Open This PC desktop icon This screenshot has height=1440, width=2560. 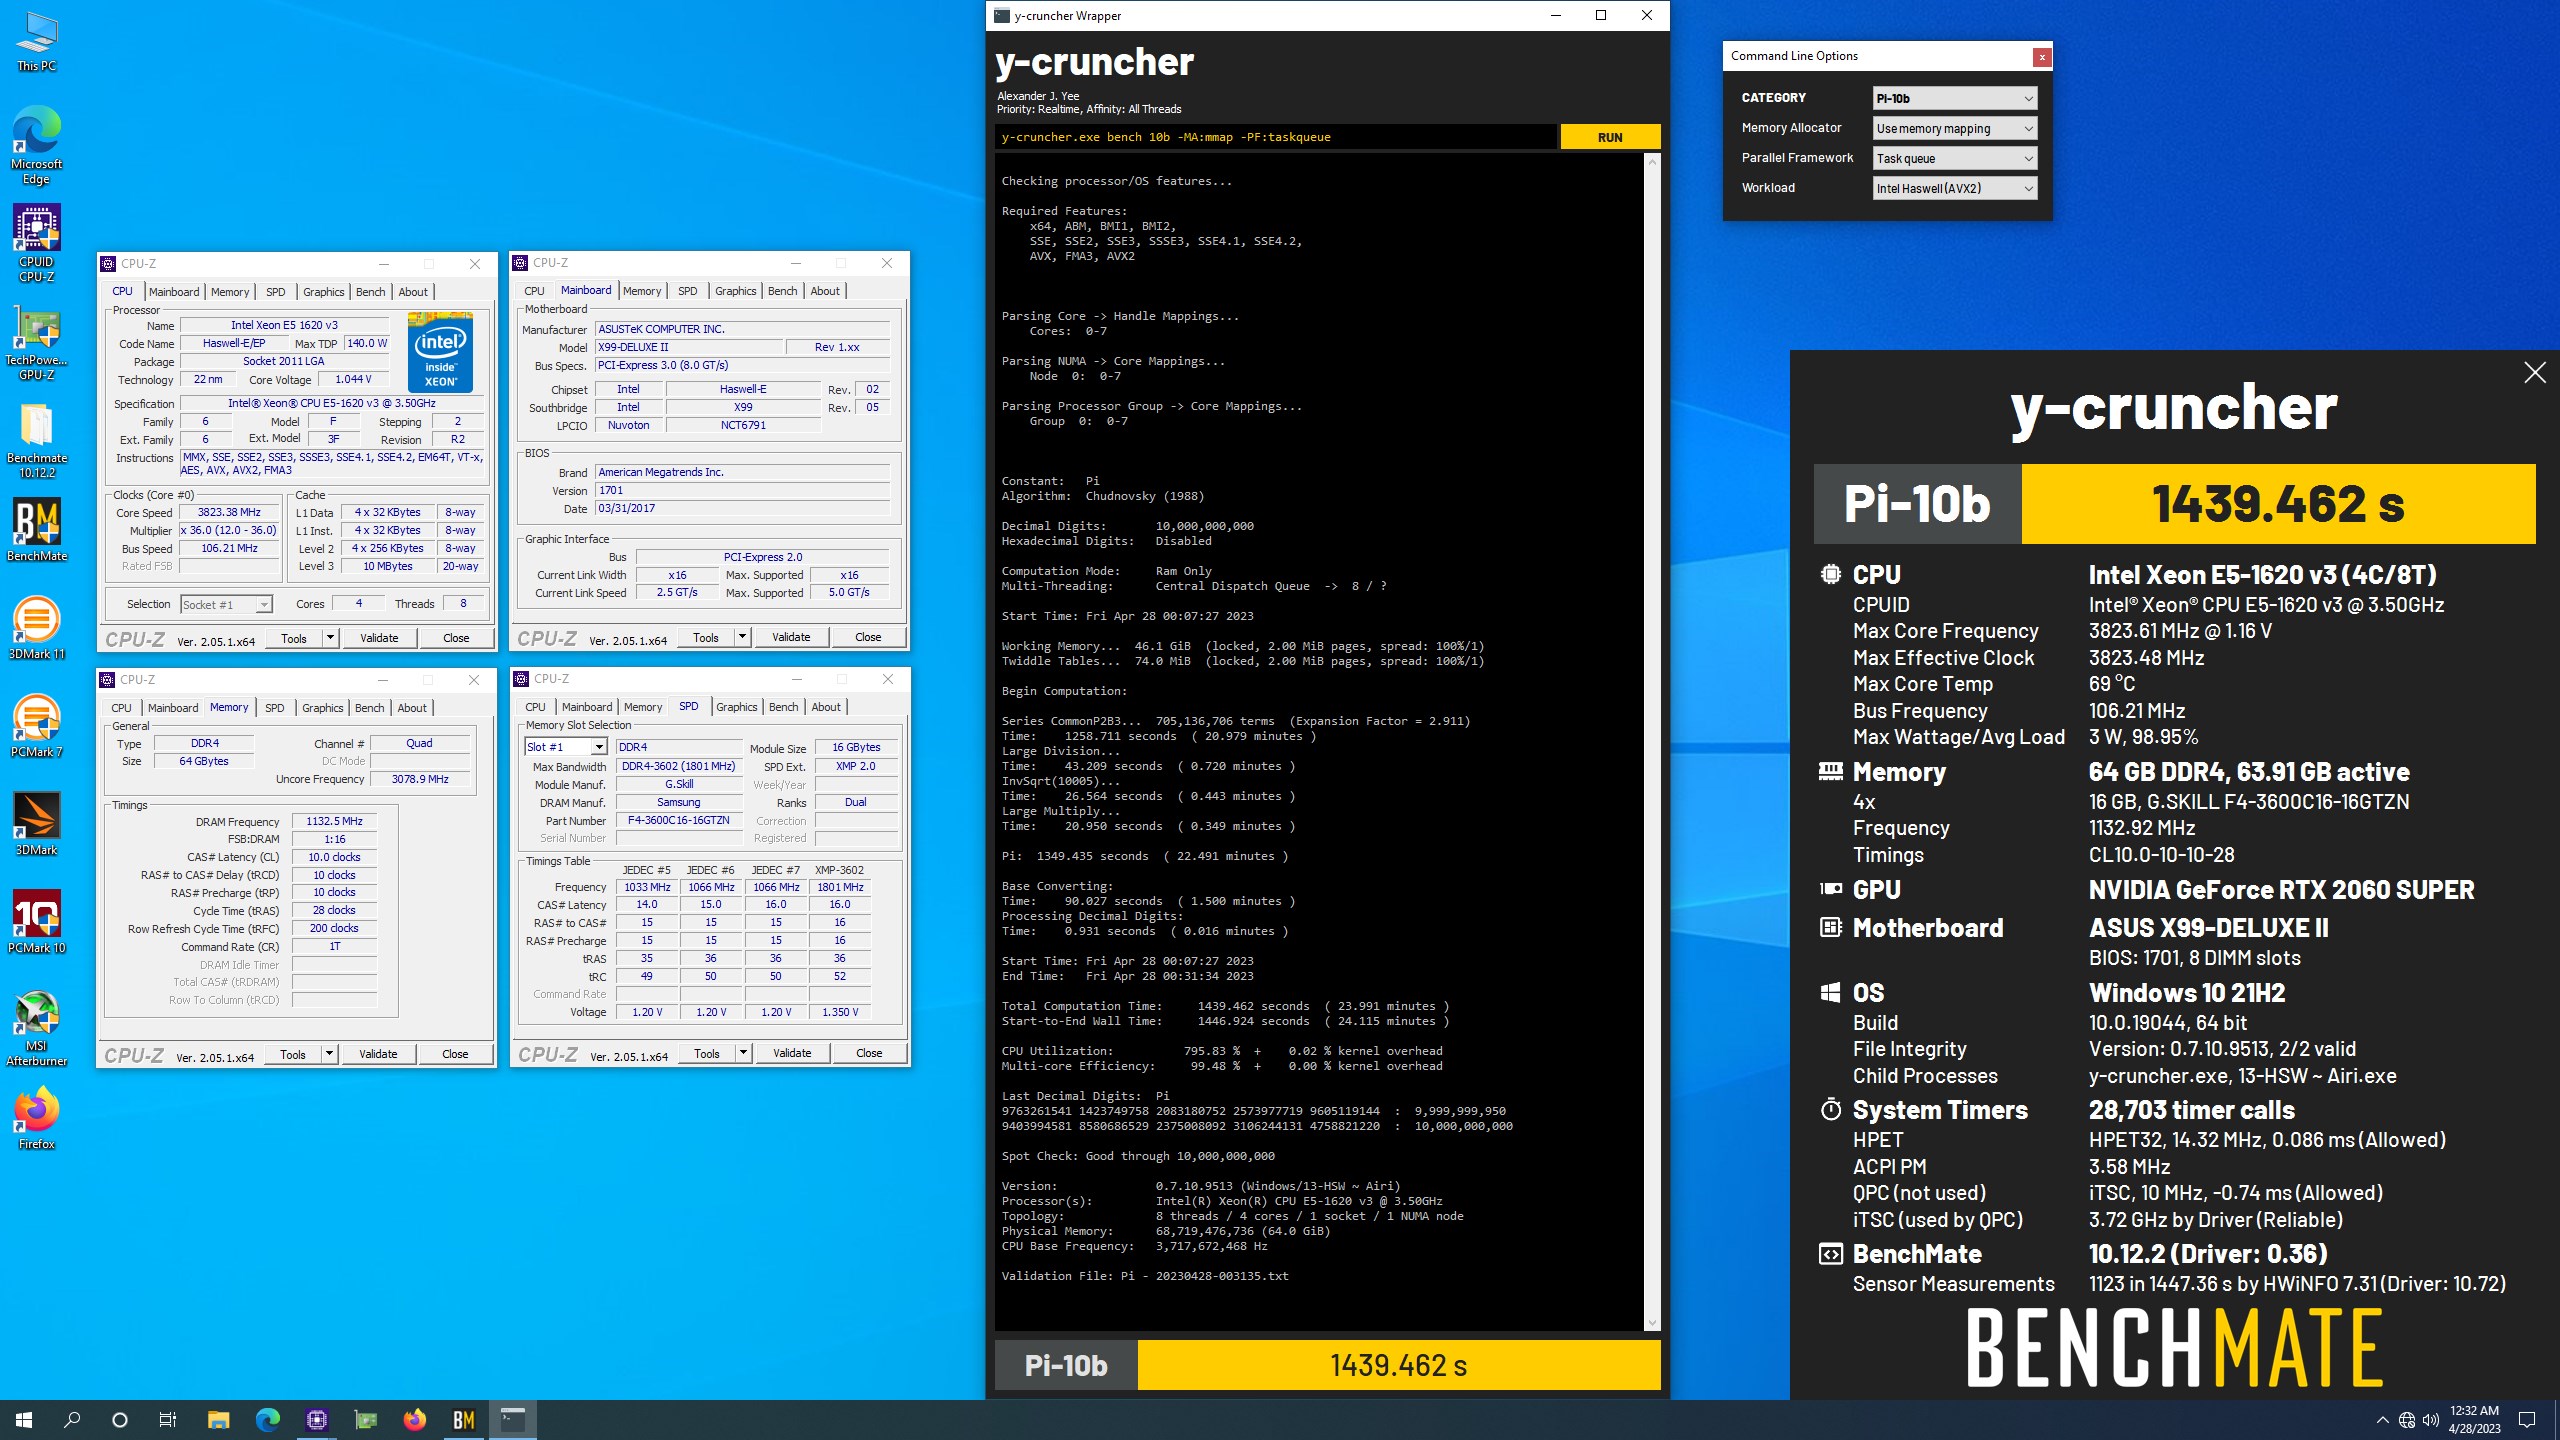[x=37, y=42]
